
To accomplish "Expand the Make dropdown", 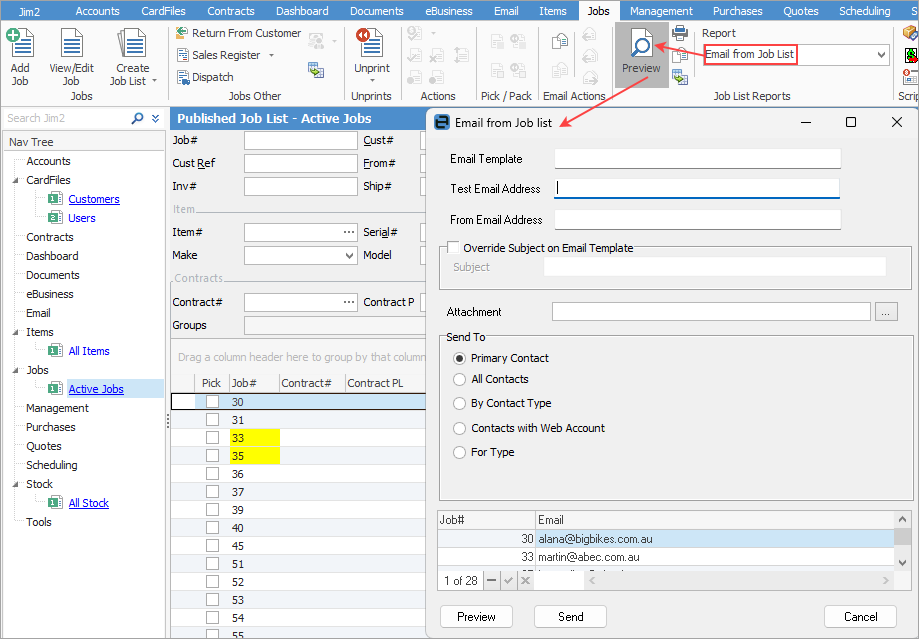I will point(349,256).
